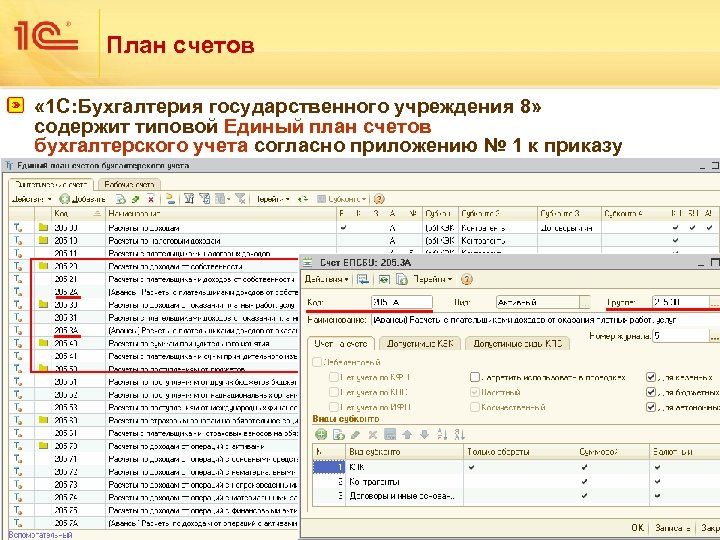
Task: Toggle the 'Для казенных' checkbox
Action: point(651,377)
